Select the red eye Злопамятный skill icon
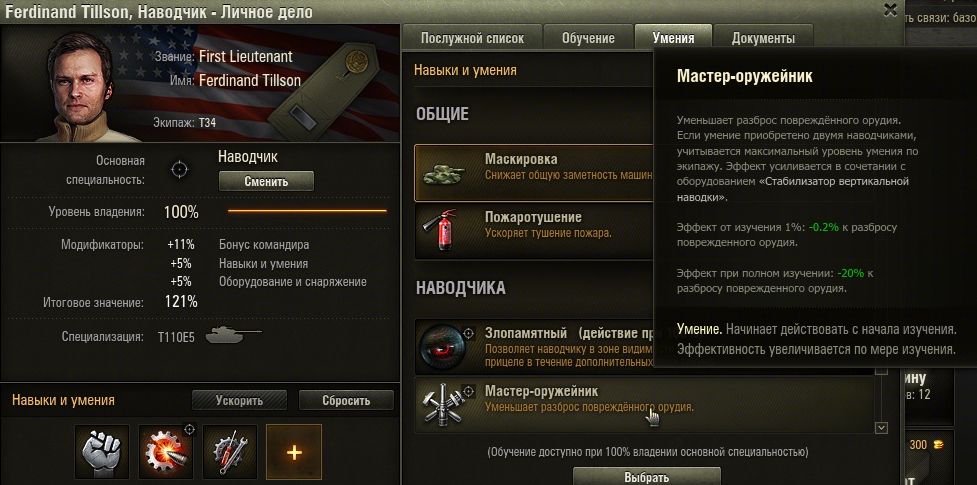Screen dimensions: 977x485 click(442, 347)
